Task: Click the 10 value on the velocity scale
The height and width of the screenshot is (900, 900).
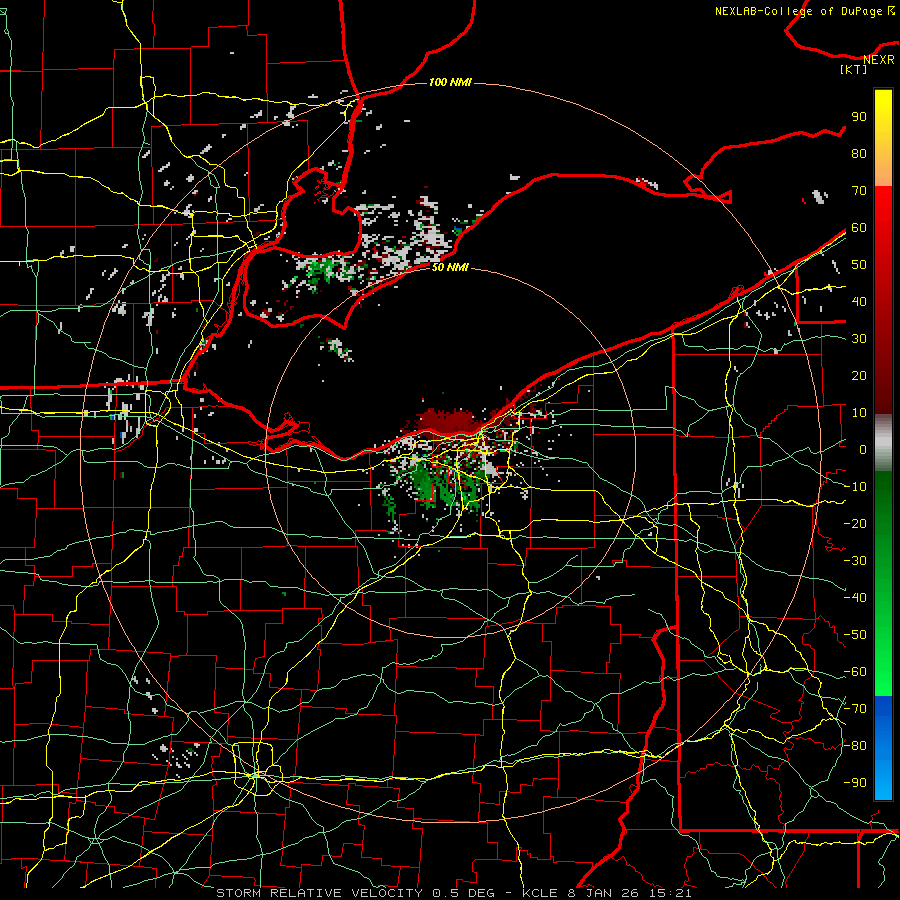Action: pyautogui.click(x=859, y=413)
